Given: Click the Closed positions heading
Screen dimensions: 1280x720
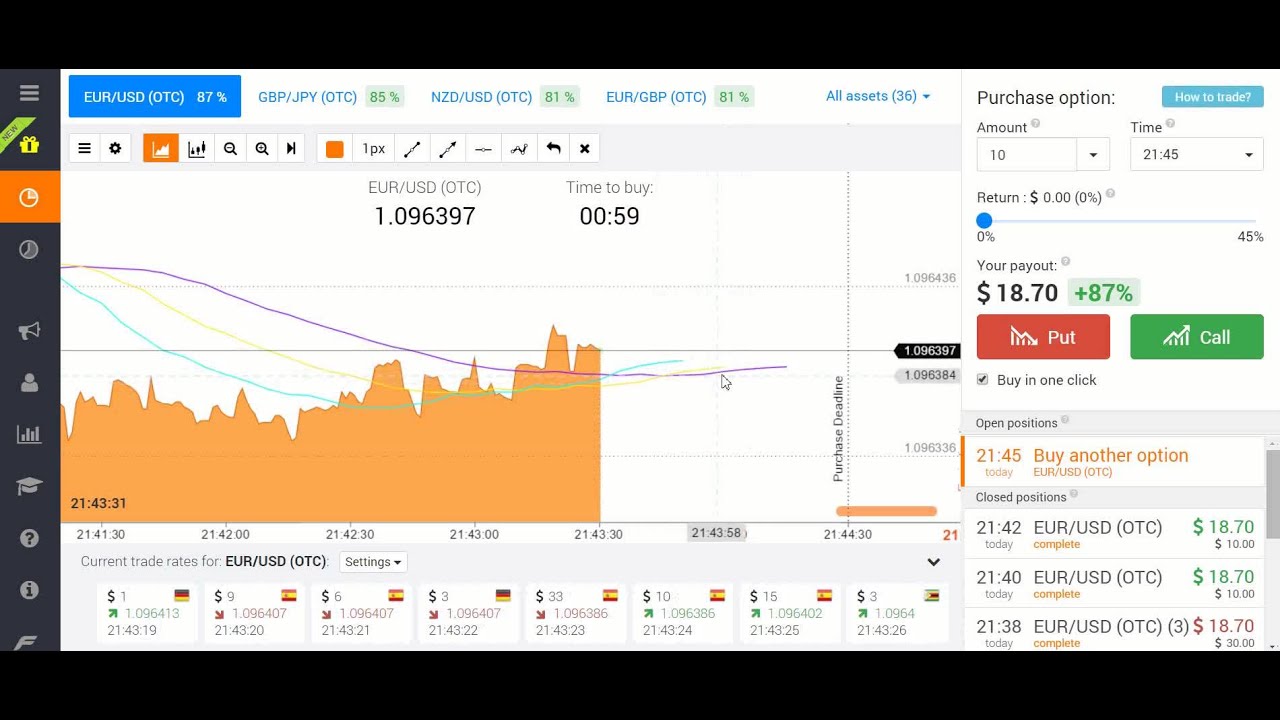Looking at the screenshot, I should point(1021,497).
